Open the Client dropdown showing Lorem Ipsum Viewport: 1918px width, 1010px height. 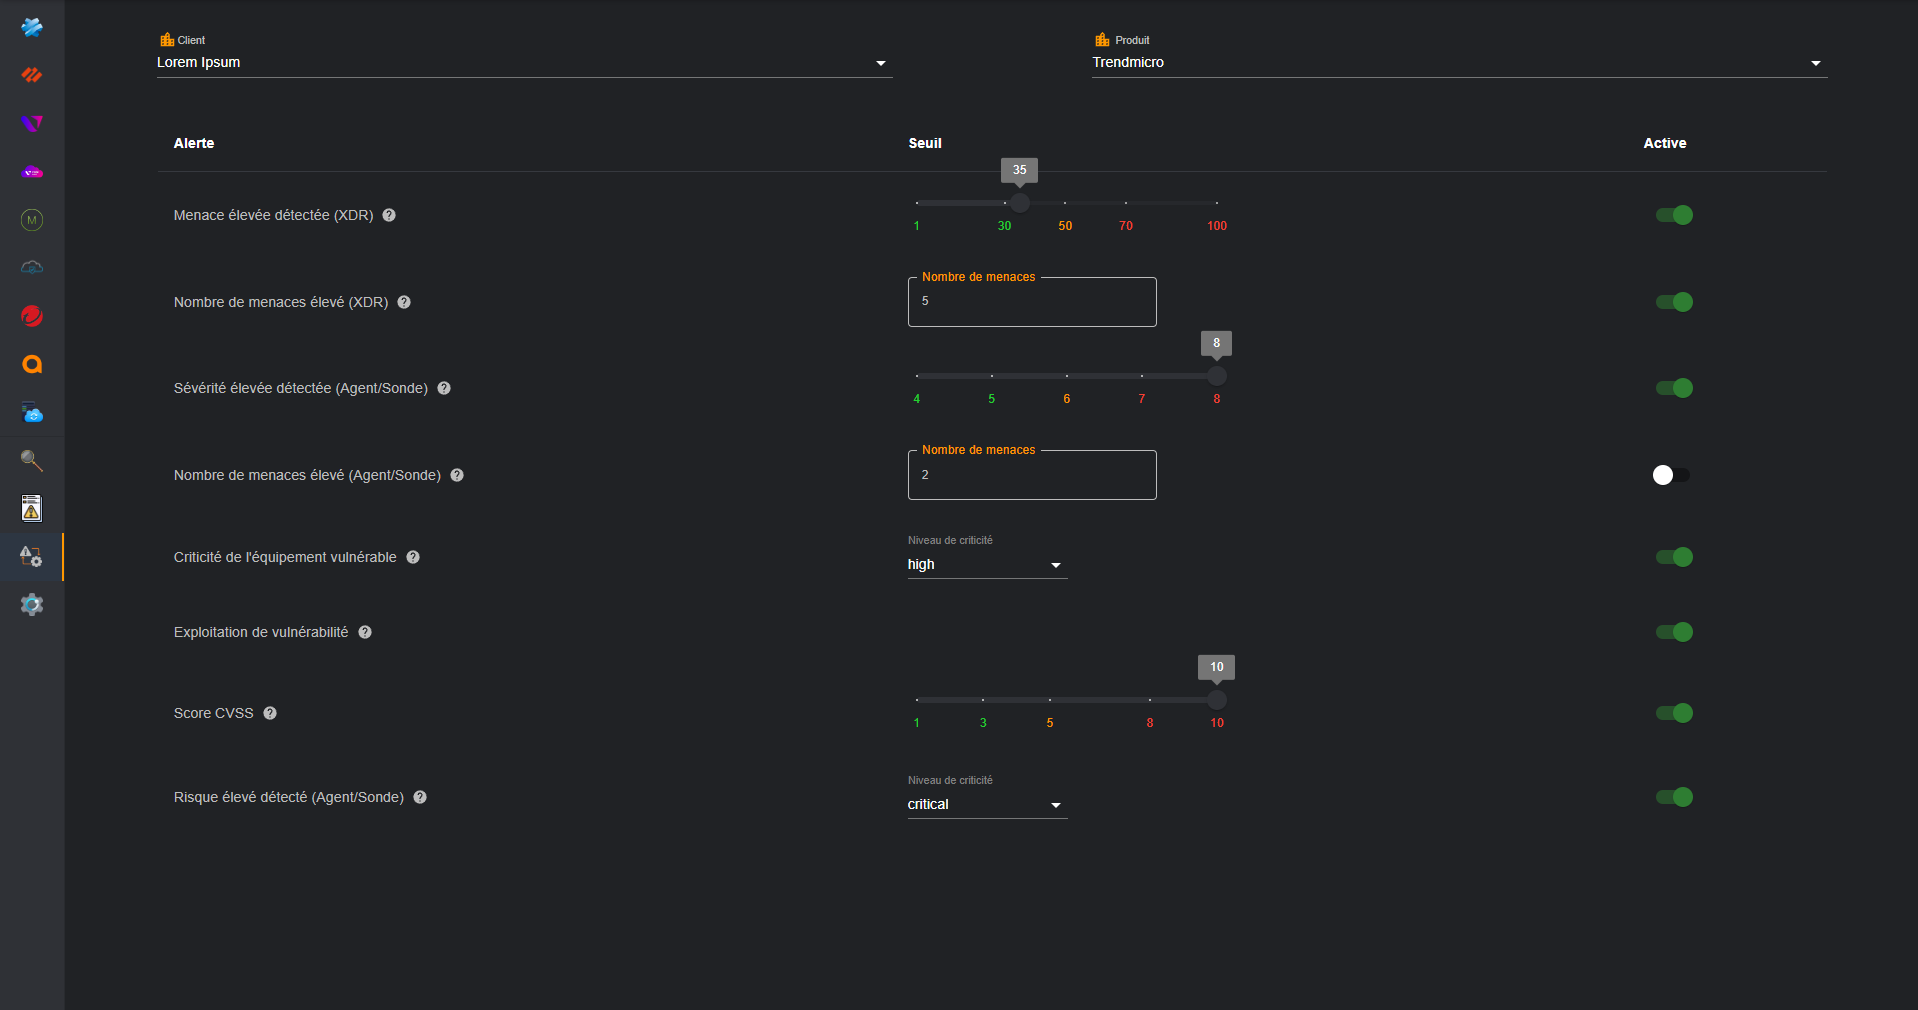pos(524,62)
